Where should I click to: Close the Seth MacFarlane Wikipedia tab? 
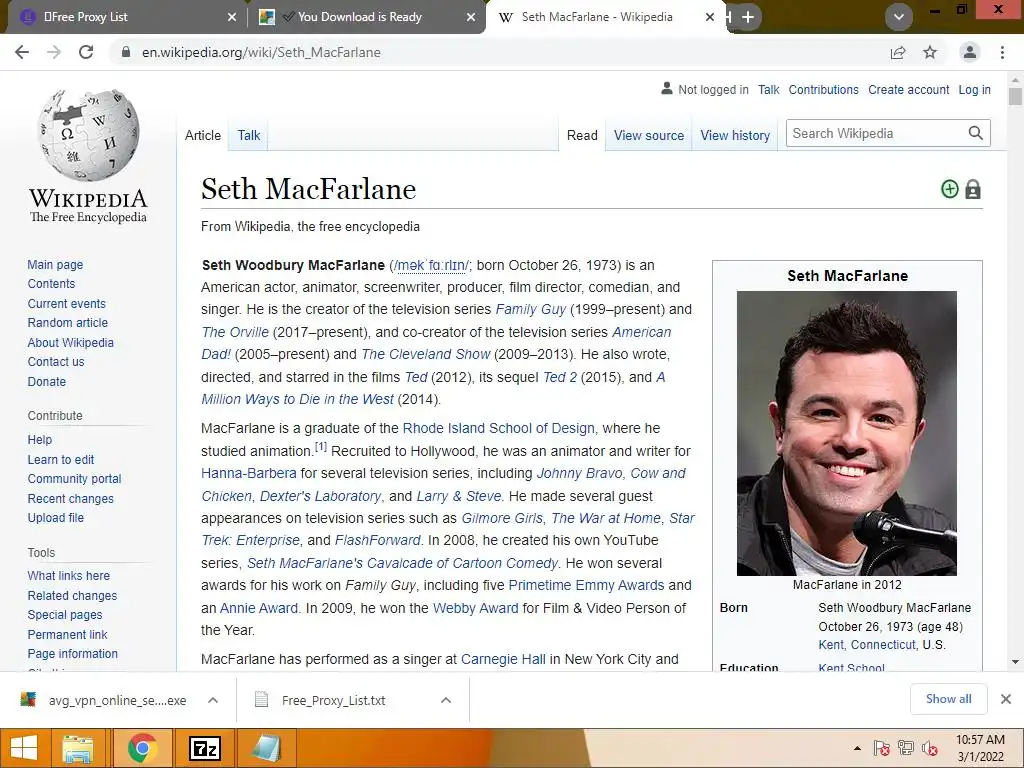tap(710, 17)
